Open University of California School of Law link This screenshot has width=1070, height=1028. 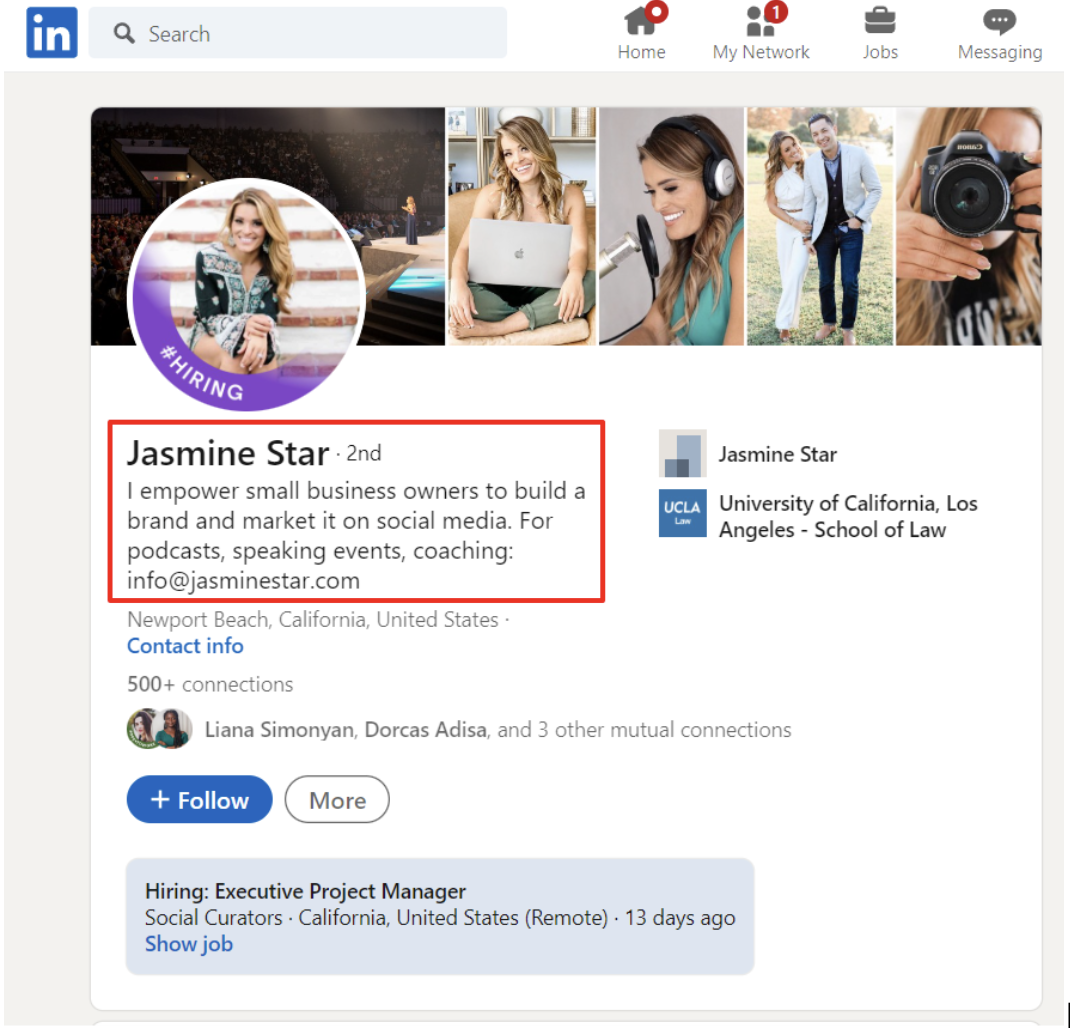pyautogui.click(x=848, y=517)
